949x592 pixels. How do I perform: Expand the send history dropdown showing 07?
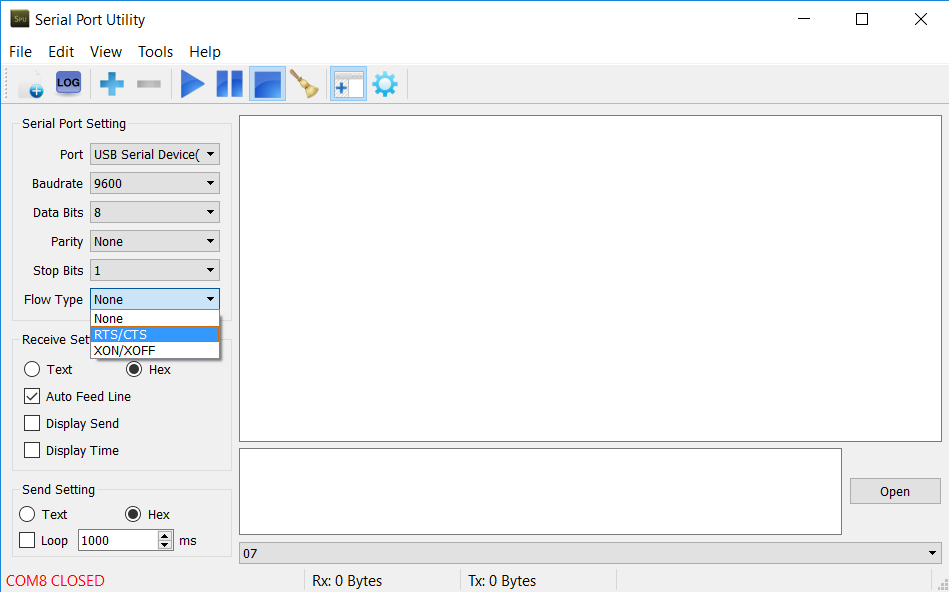590,553
